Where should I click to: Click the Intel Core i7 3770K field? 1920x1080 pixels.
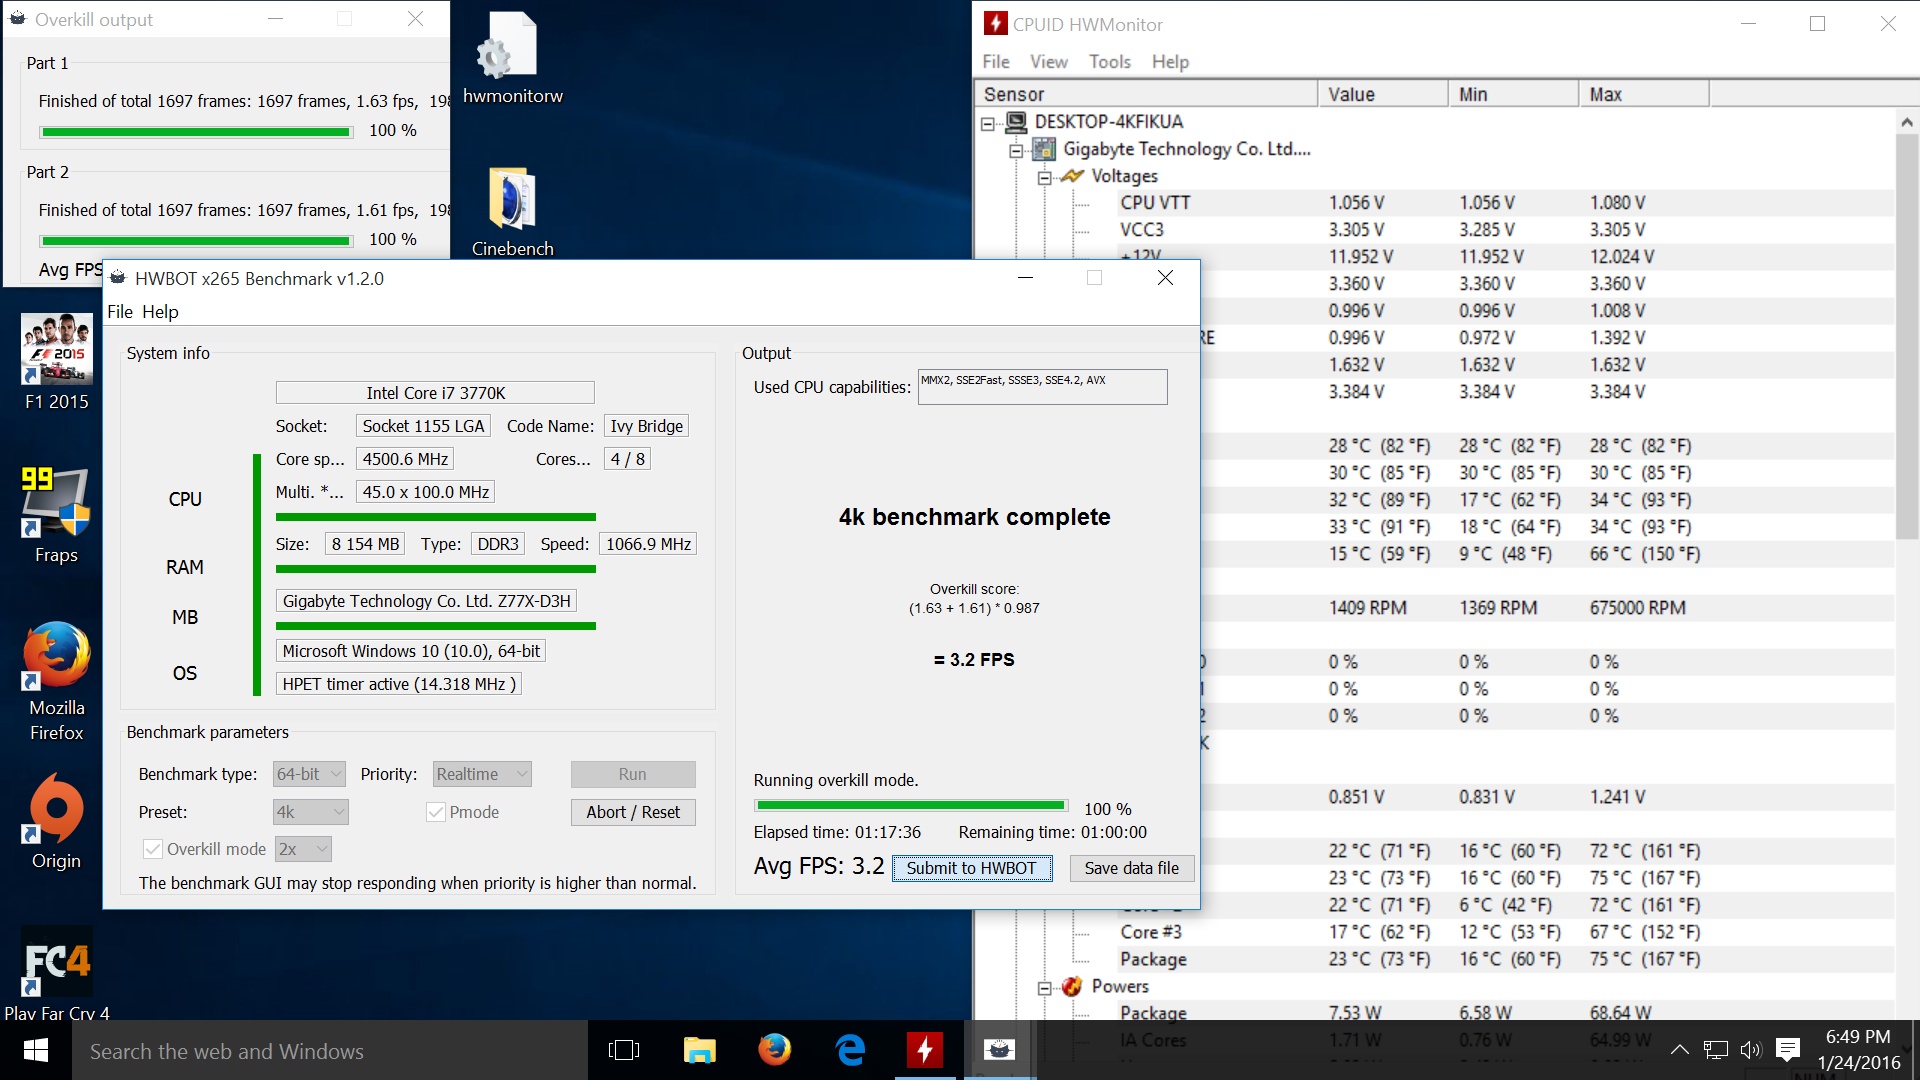click(435, 393)
